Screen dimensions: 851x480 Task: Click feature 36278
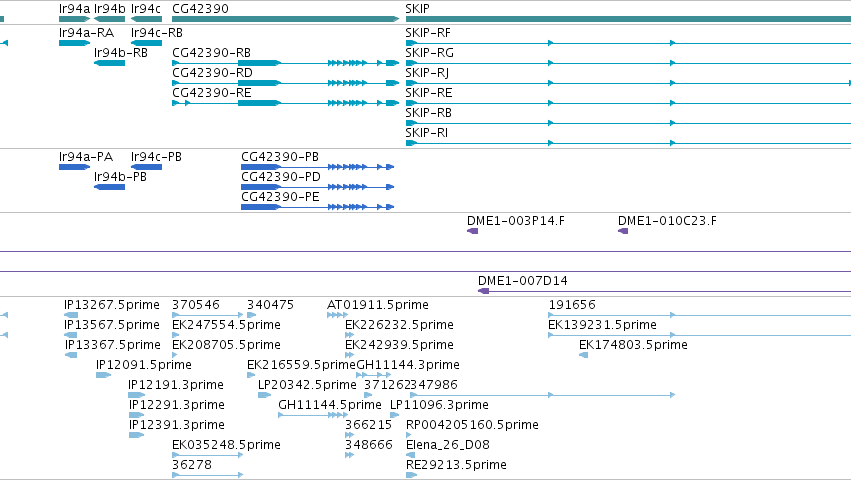coord(207,476)
